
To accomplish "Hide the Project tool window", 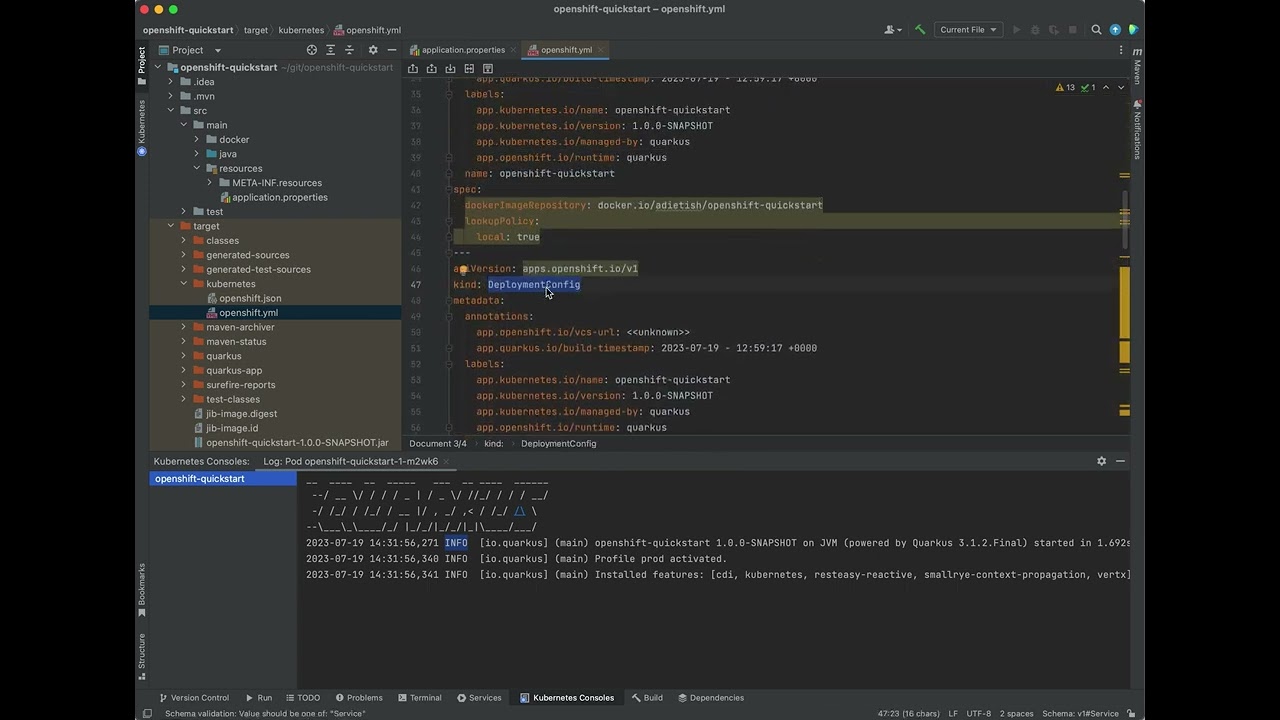I will [390, 50].
